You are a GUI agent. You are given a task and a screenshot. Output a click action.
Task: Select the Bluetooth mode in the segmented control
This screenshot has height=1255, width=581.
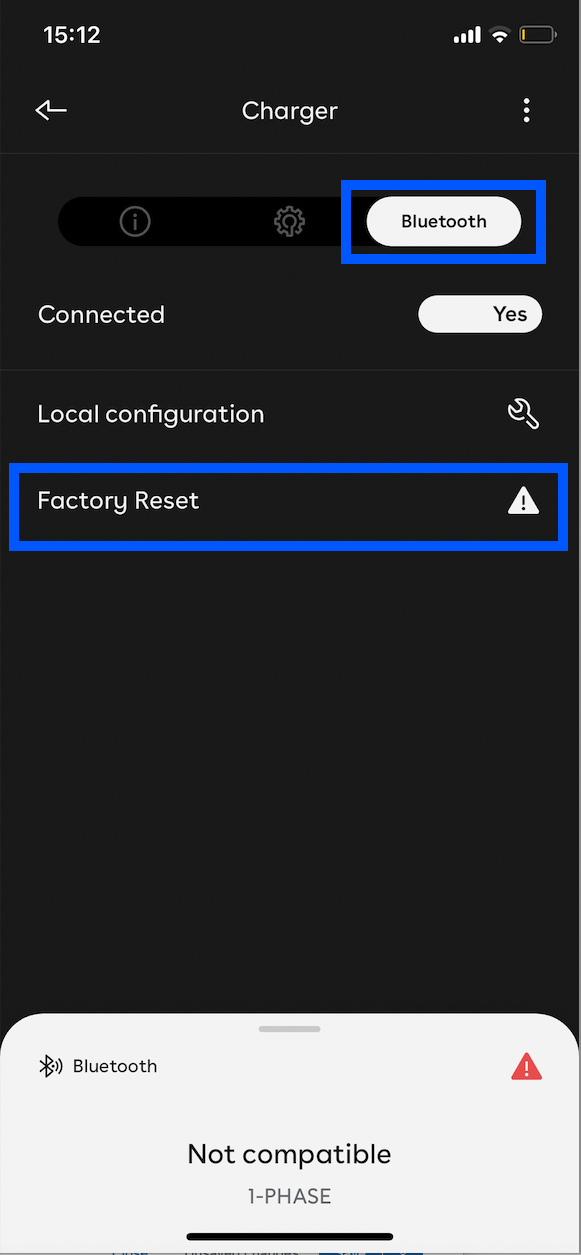click(443, 221)
